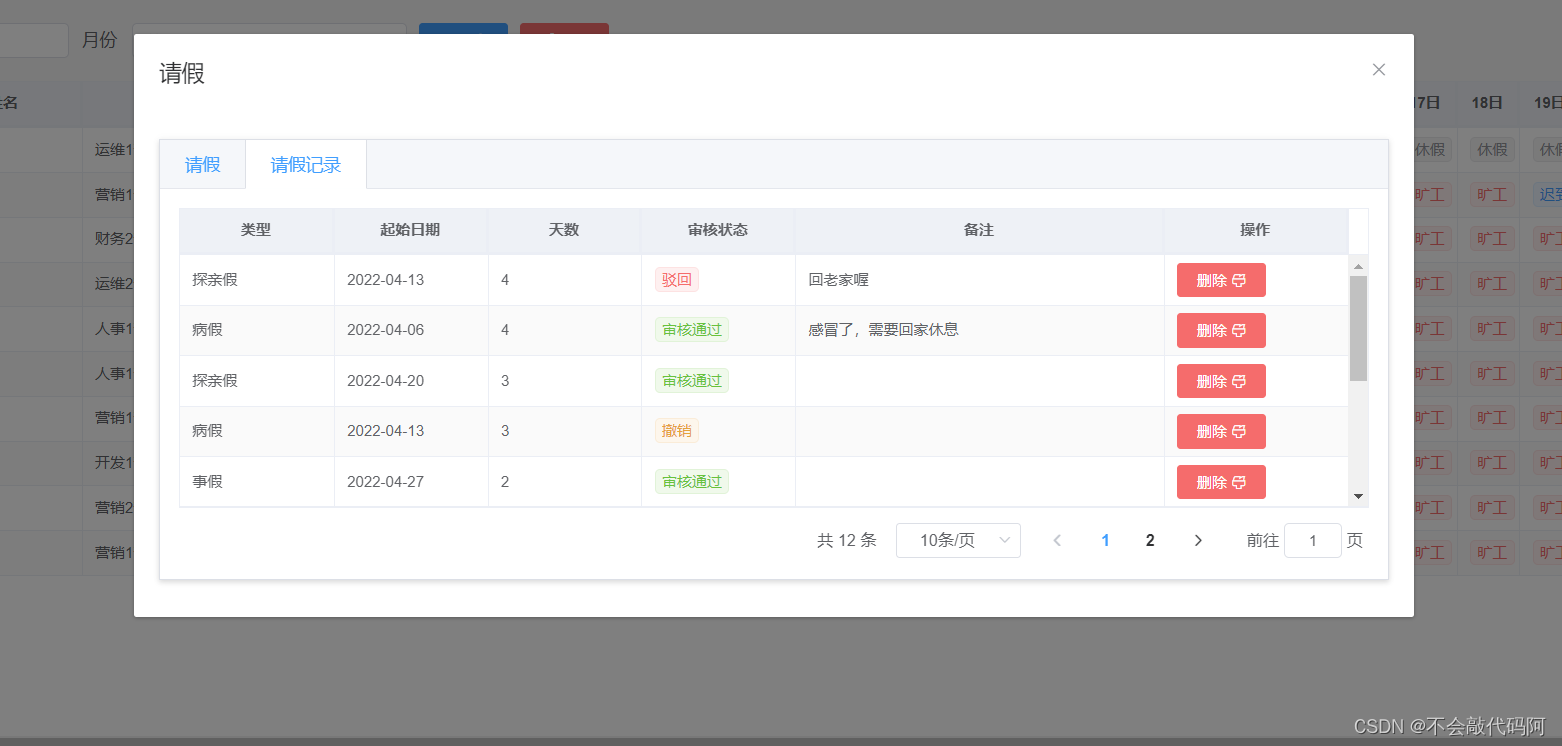1562x746 pixels.
Task: Jump to page 2 in pagination
Action: 1150,540
